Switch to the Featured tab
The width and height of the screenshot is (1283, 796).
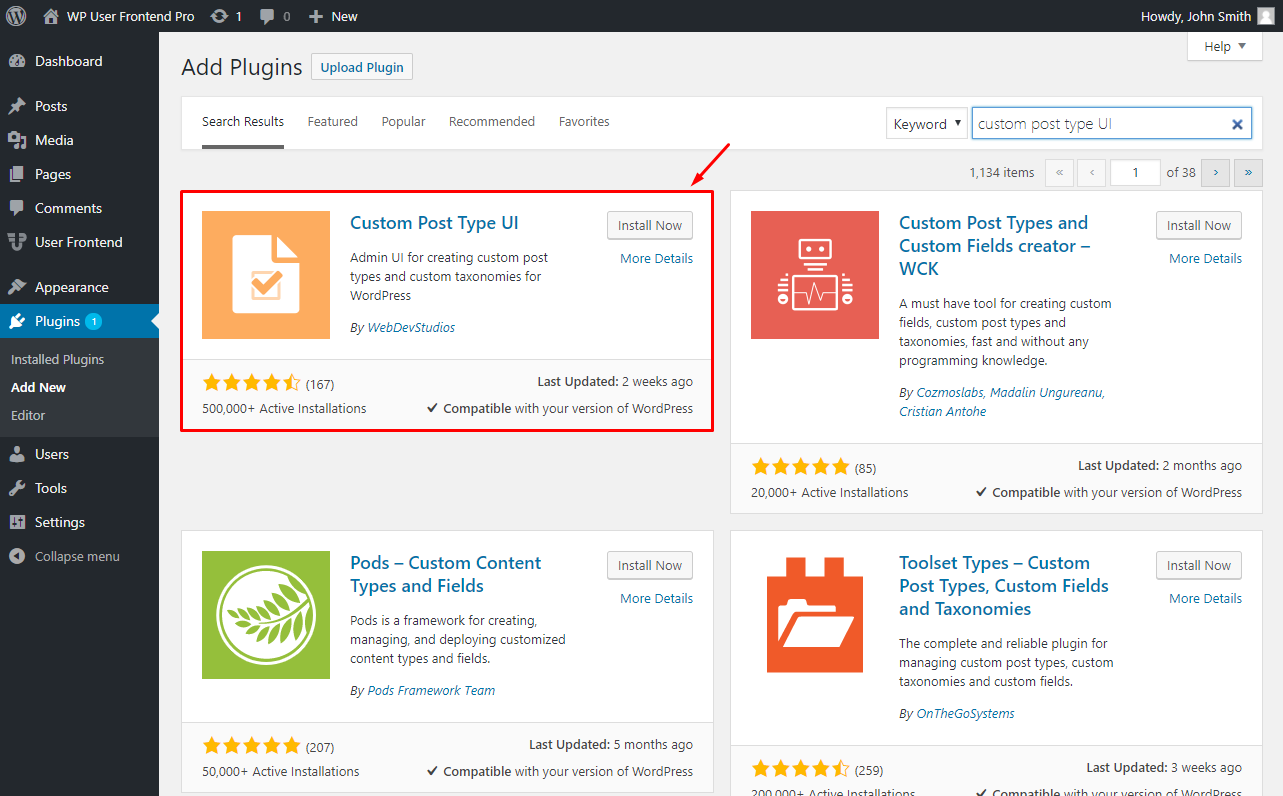[x=333, y=122]
